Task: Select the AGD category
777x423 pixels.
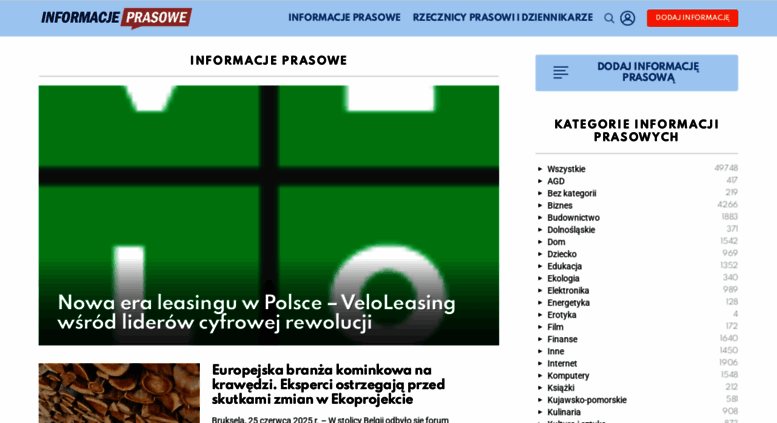Action: click(x=555, y=181)
